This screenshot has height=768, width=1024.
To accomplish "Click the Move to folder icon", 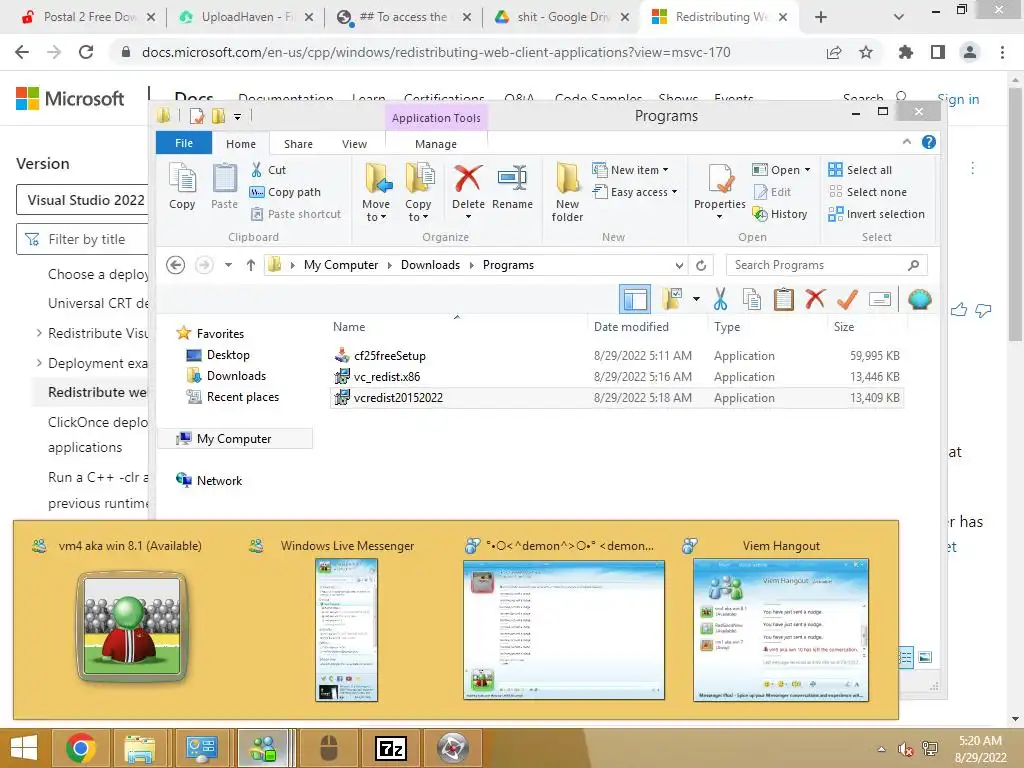I will (x=377, y=179).
